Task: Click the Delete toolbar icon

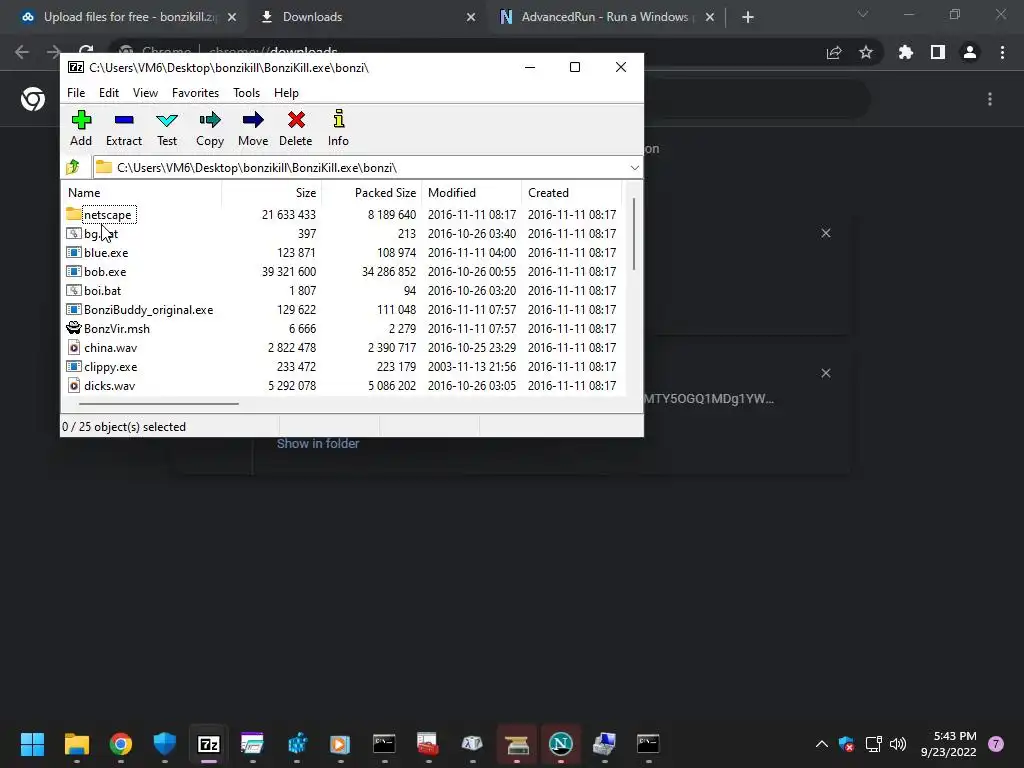Action: click(296, 120)
